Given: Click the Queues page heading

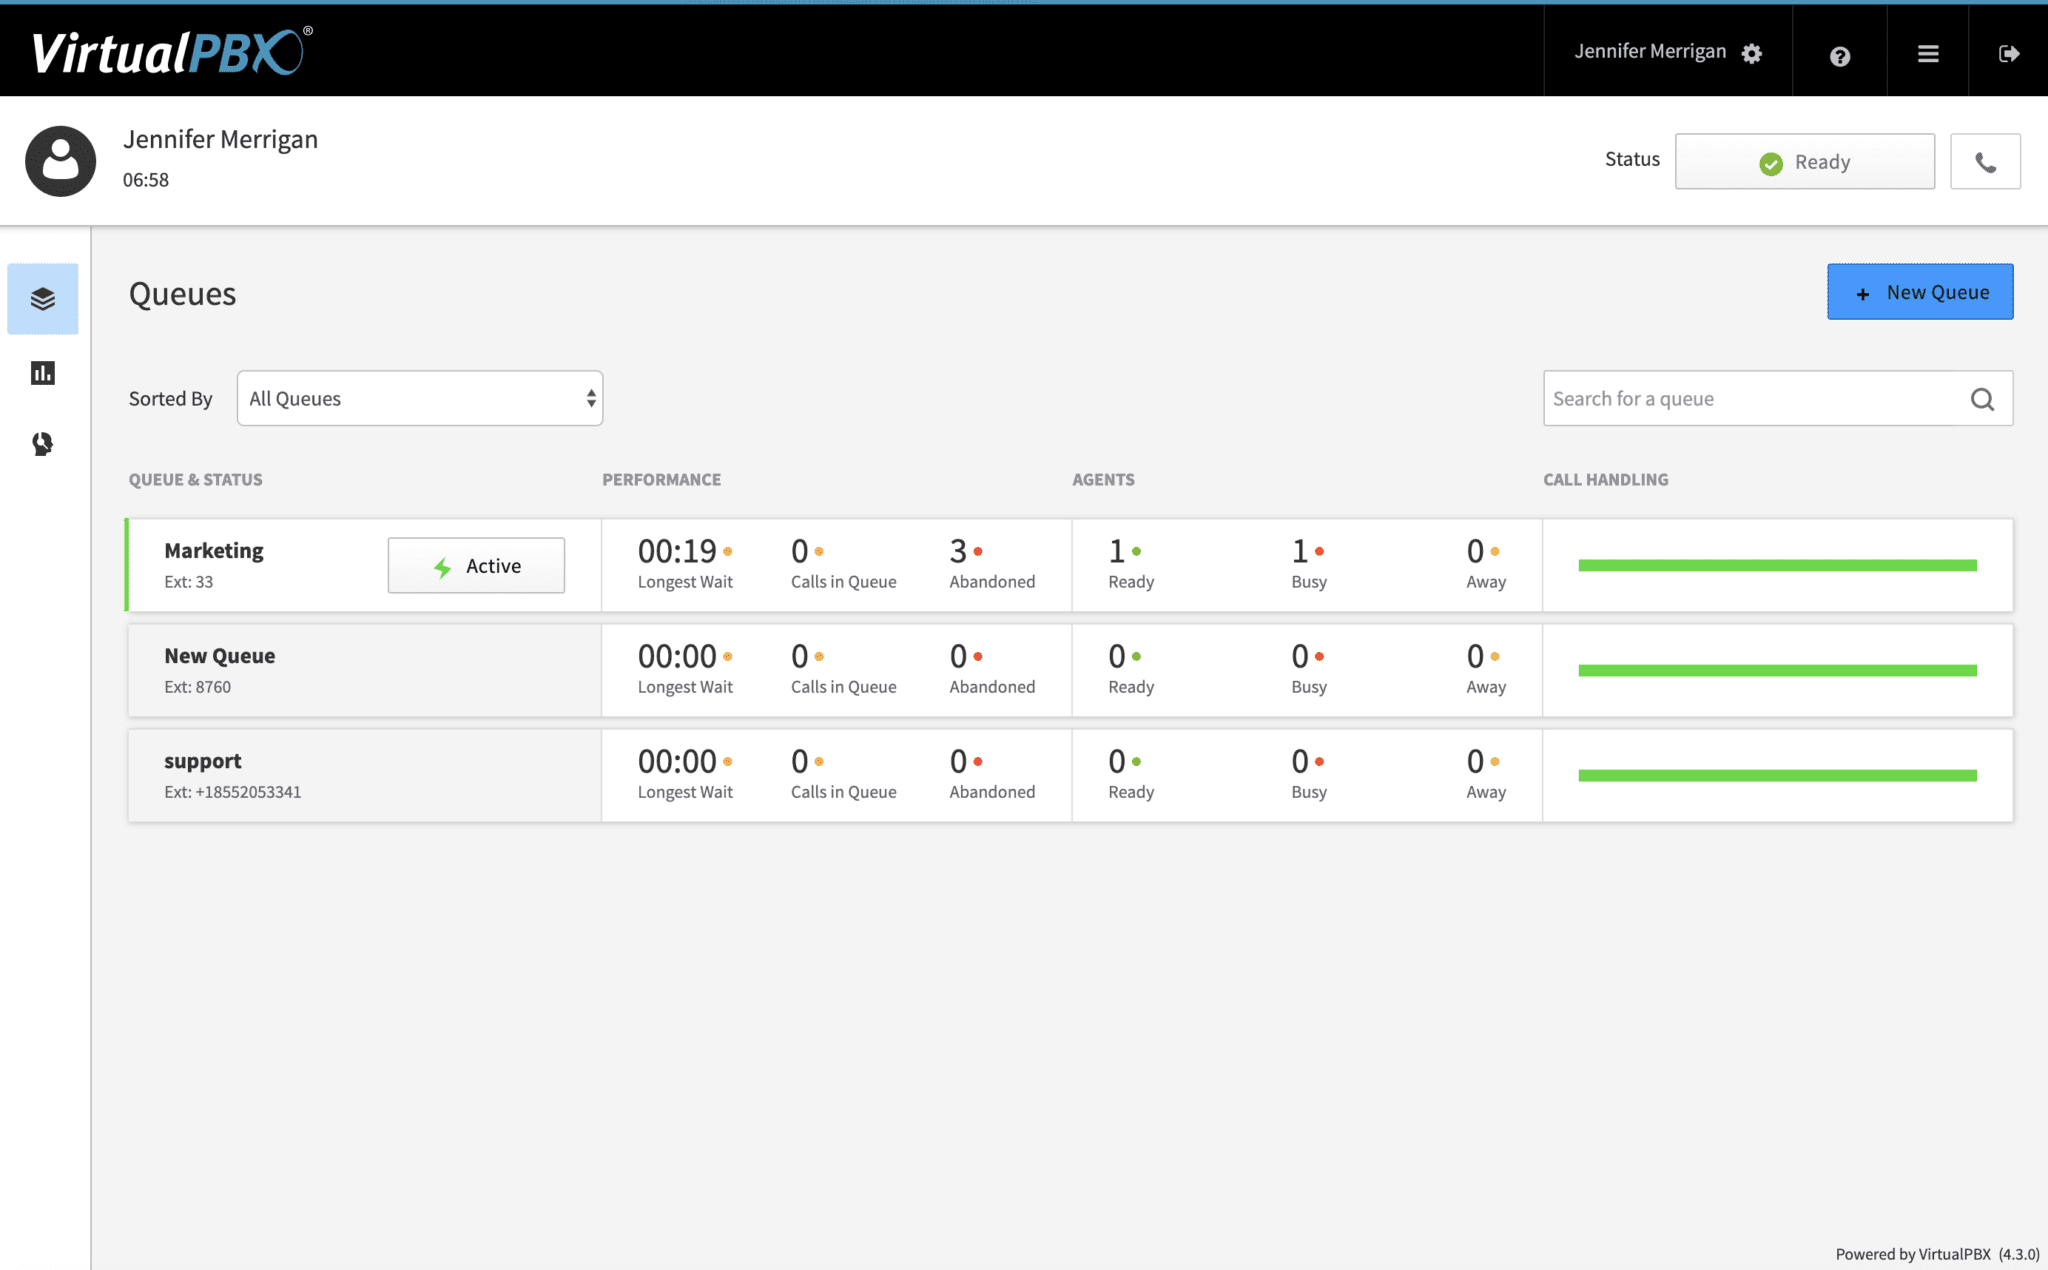Looking at the screenshot, I should (x=182, y=294).
